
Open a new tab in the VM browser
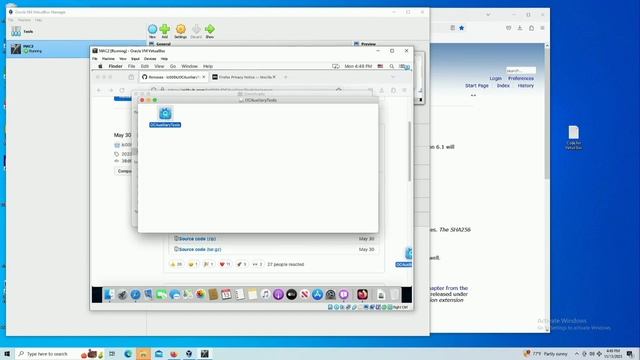[285, 77]
